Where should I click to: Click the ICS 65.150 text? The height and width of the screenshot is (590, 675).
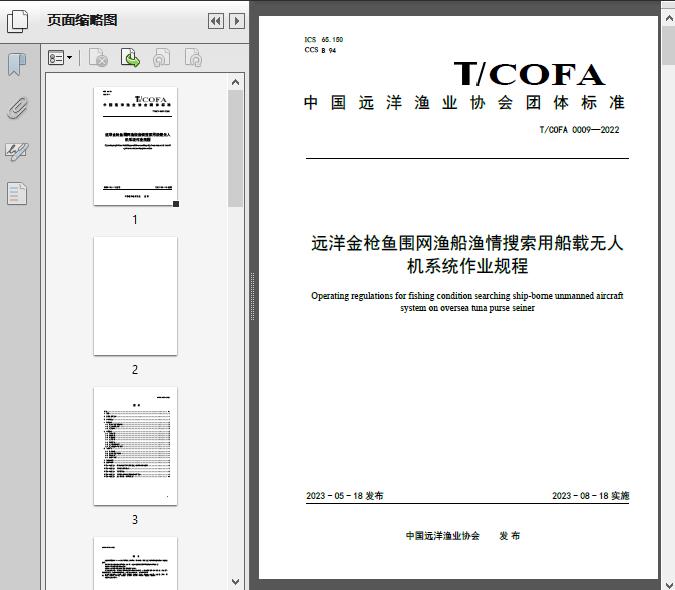324,40
